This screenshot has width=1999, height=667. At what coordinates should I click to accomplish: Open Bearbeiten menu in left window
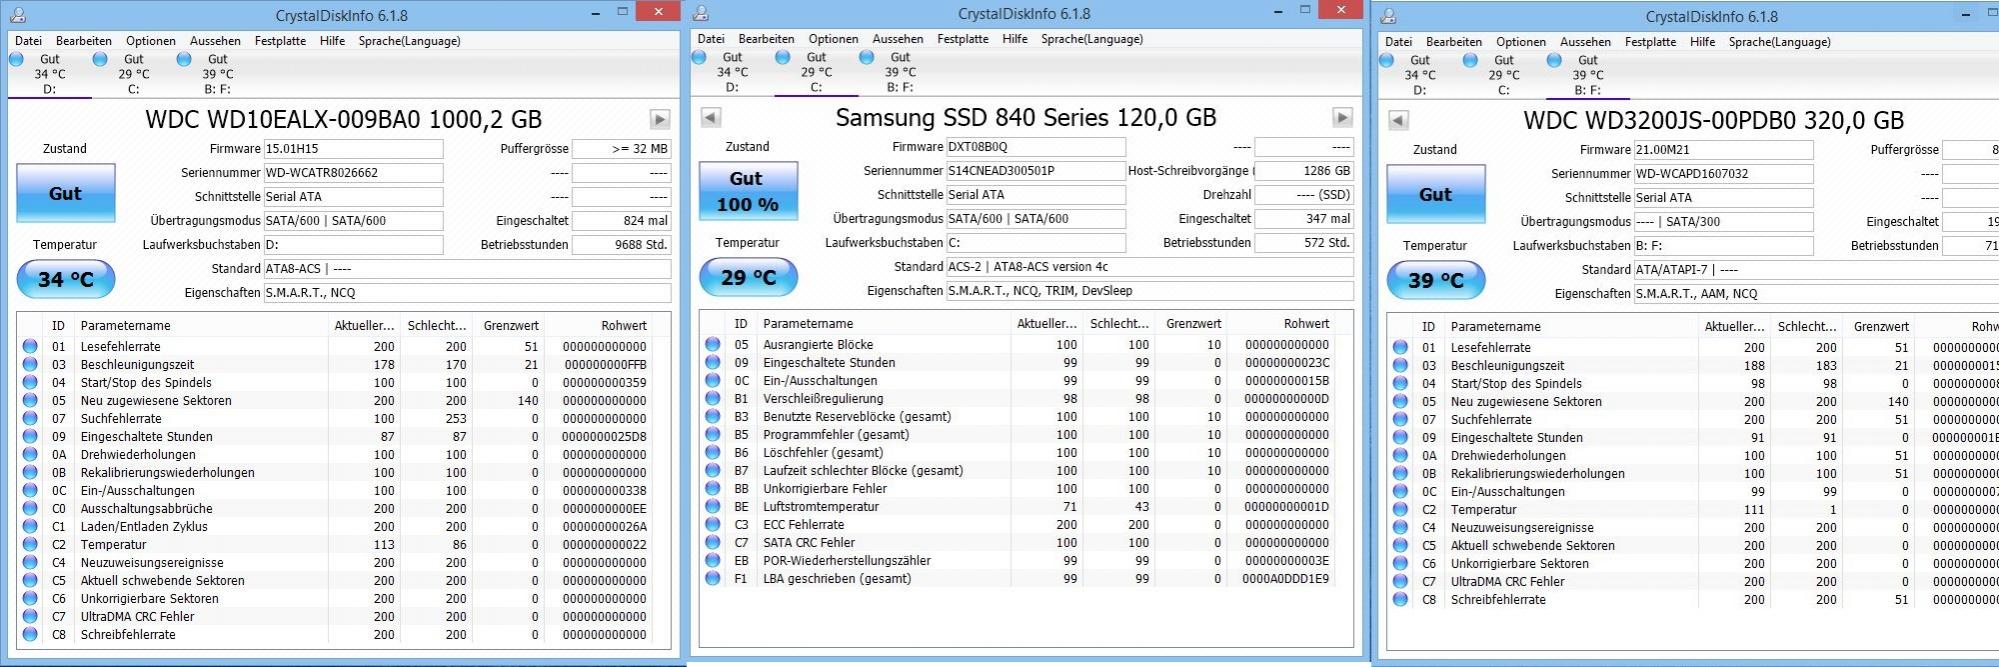click(x=84, y=41)
